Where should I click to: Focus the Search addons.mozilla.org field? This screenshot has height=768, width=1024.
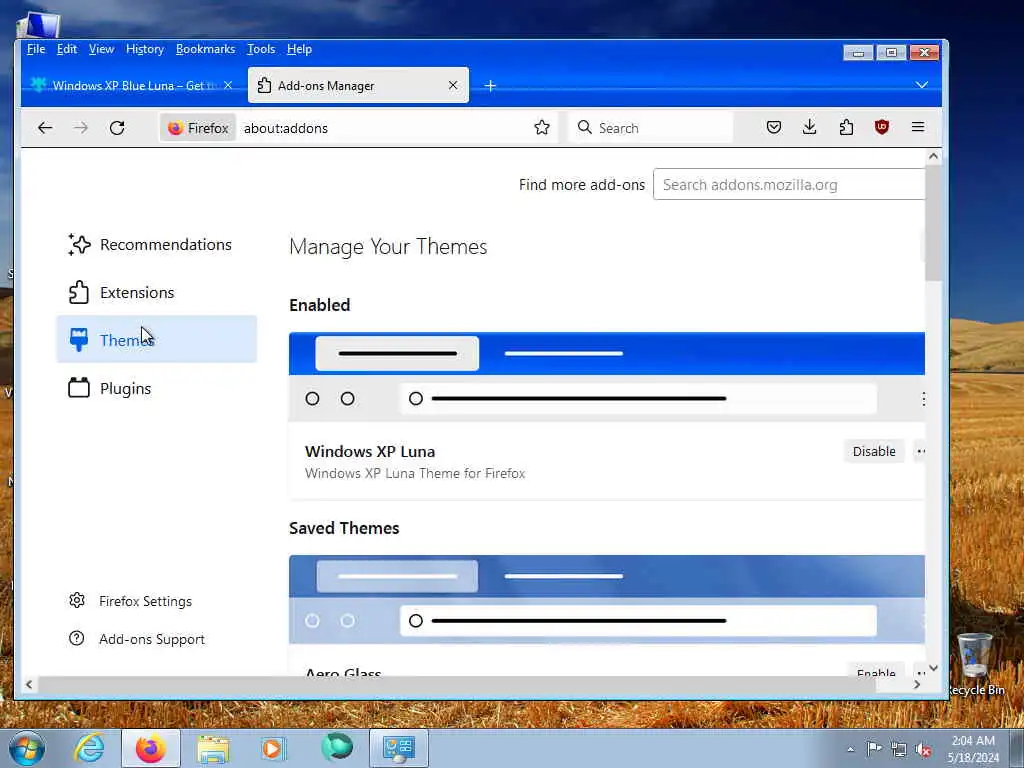789,185
